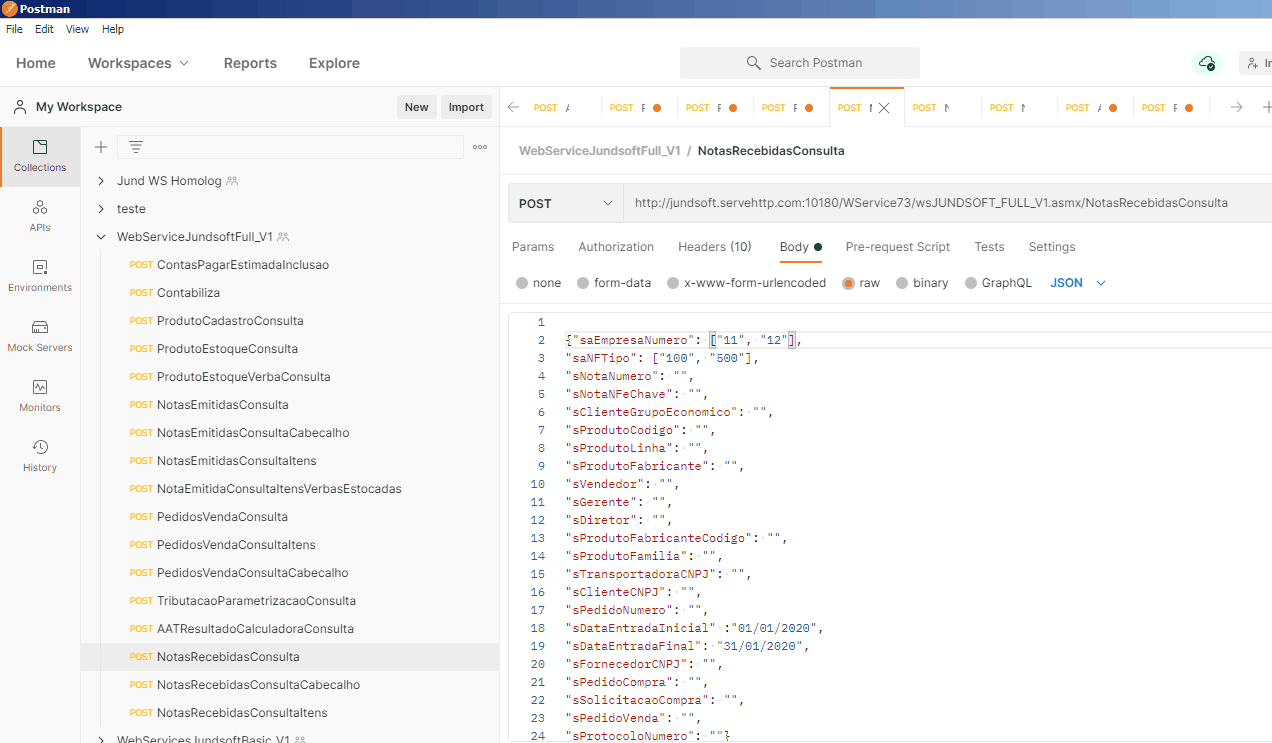Choose the GraphQL body radio button

pyautogui.click(x=971, y=283)
